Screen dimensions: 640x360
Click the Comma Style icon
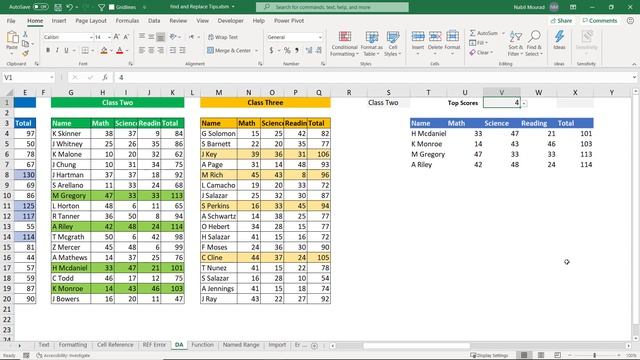[x=297, y=50]
